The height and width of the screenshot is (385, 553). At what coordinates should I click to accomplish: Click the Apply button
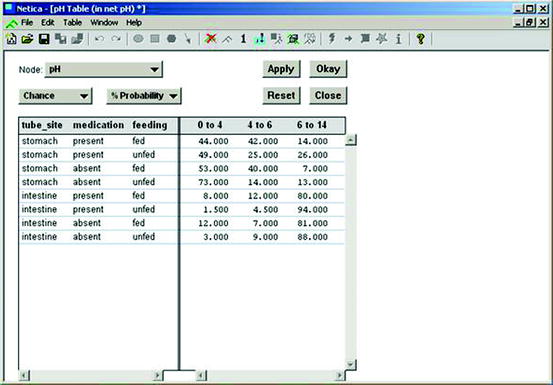[281, 69]
